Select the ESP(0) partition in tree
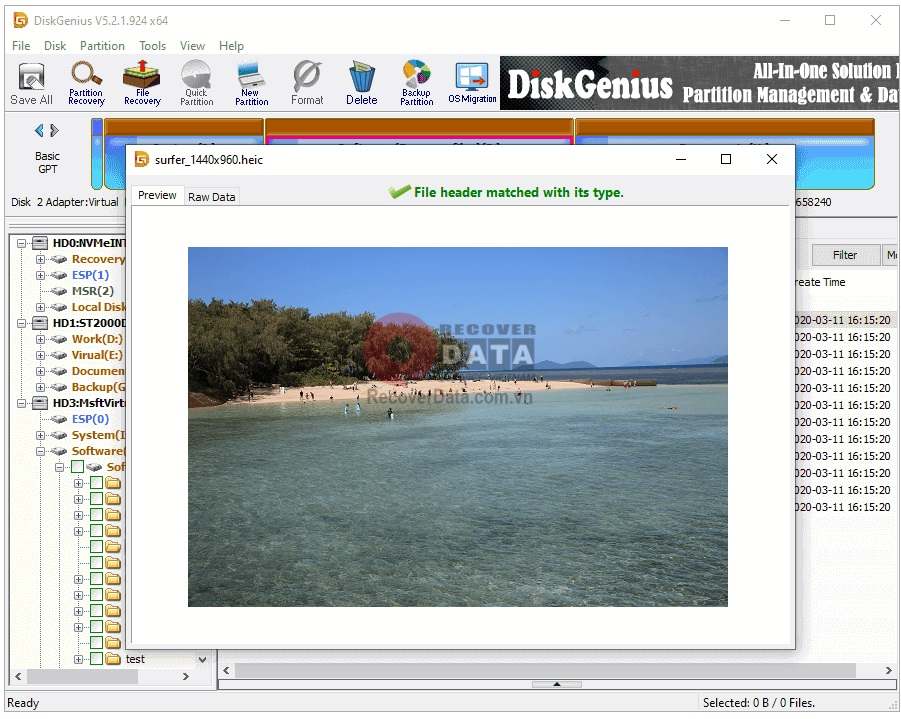 90,419
